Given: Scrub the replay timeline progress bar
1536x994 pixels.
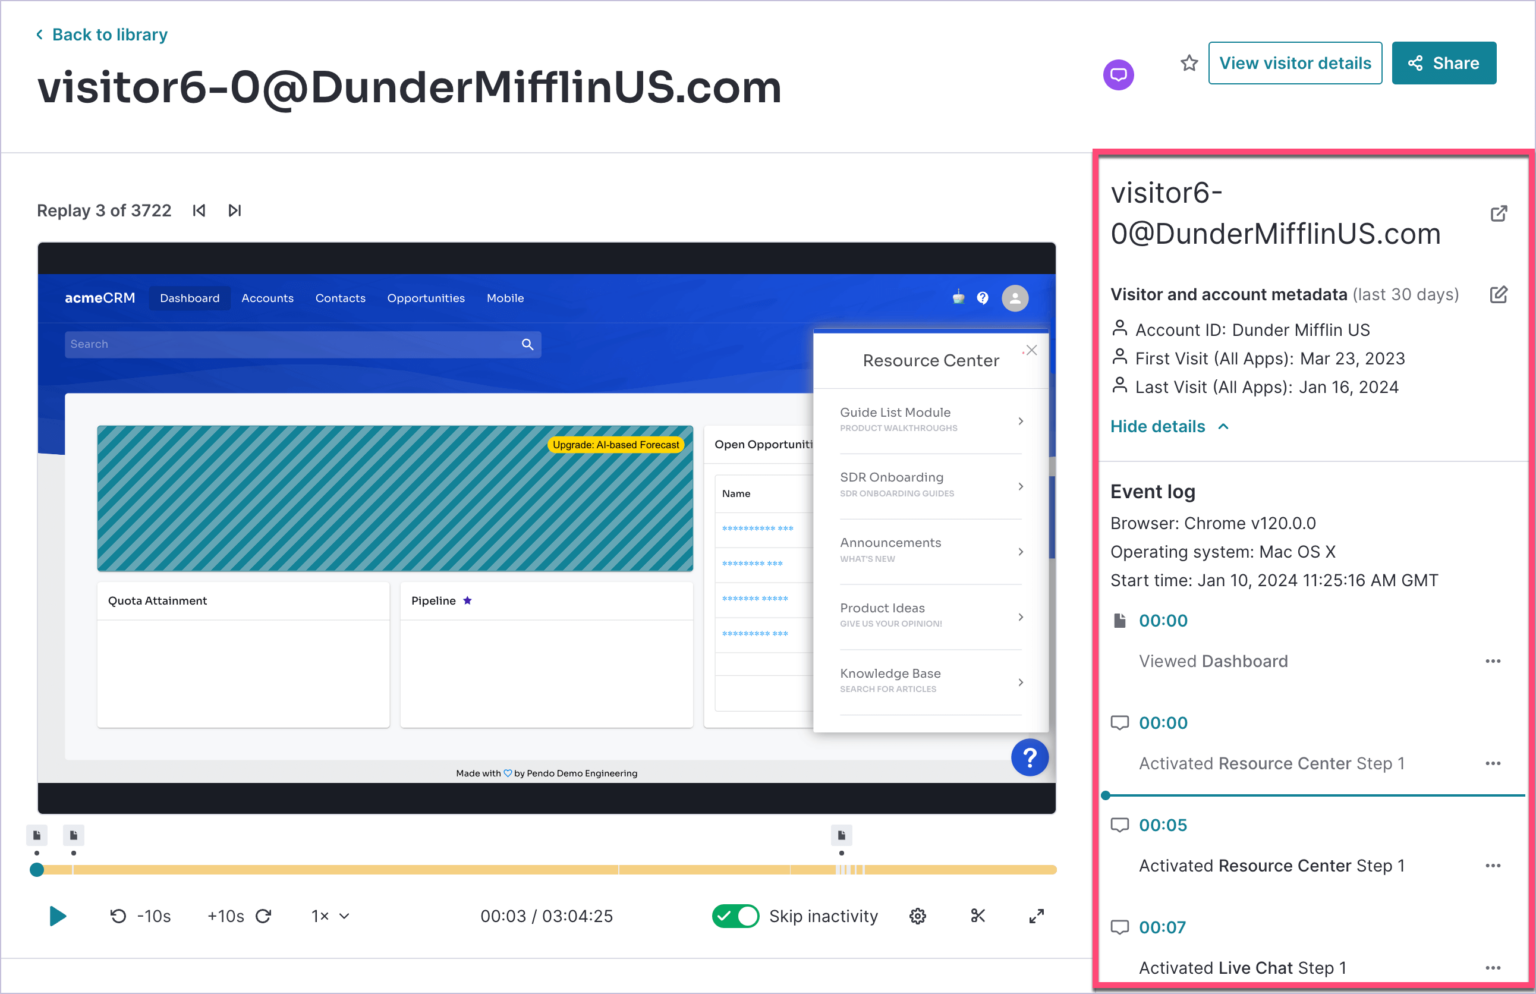Looking at the screenshot, I should [x=545, y=869].
